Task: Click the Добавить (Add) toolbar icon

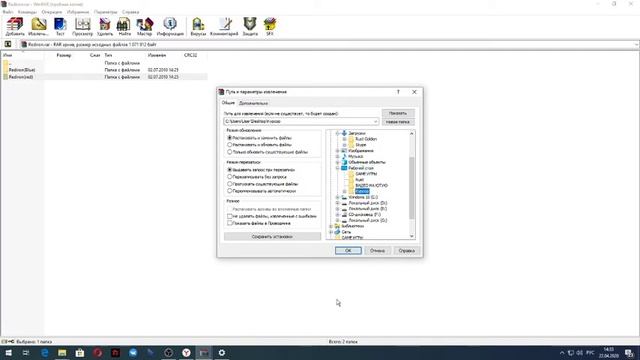Action: click(15, 27)
